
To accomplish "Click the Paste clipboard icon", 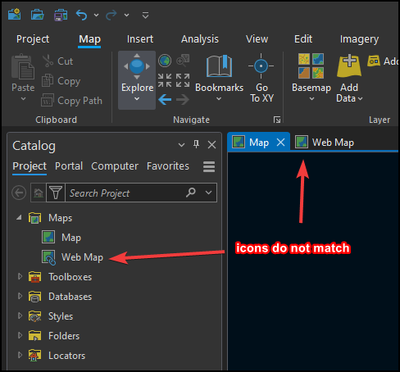I will coord(23,67).
